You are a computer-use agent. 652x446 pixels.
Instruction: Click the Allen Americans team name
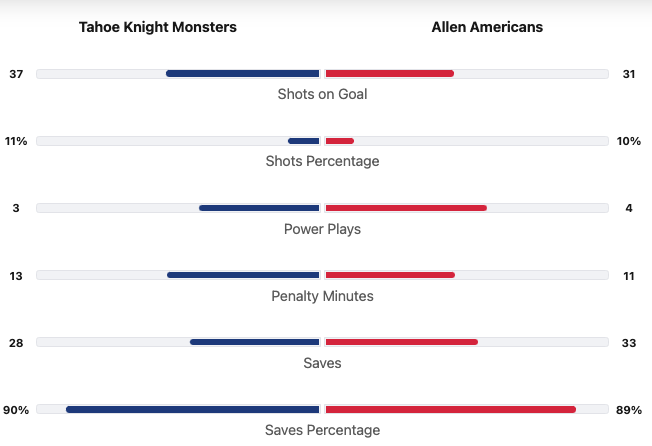pos(487,27)
